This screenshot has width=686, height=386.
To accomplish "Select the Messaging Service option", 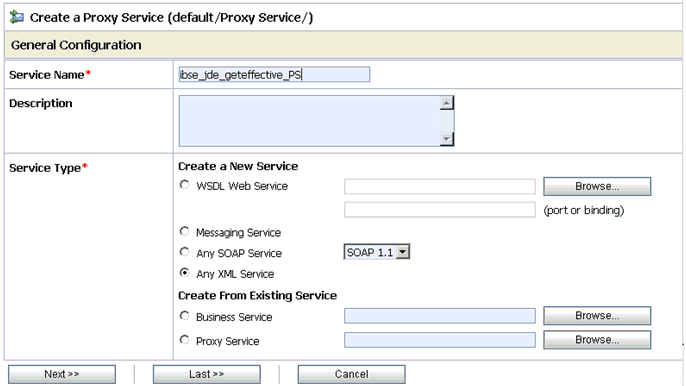I will [x=185, y=232].
